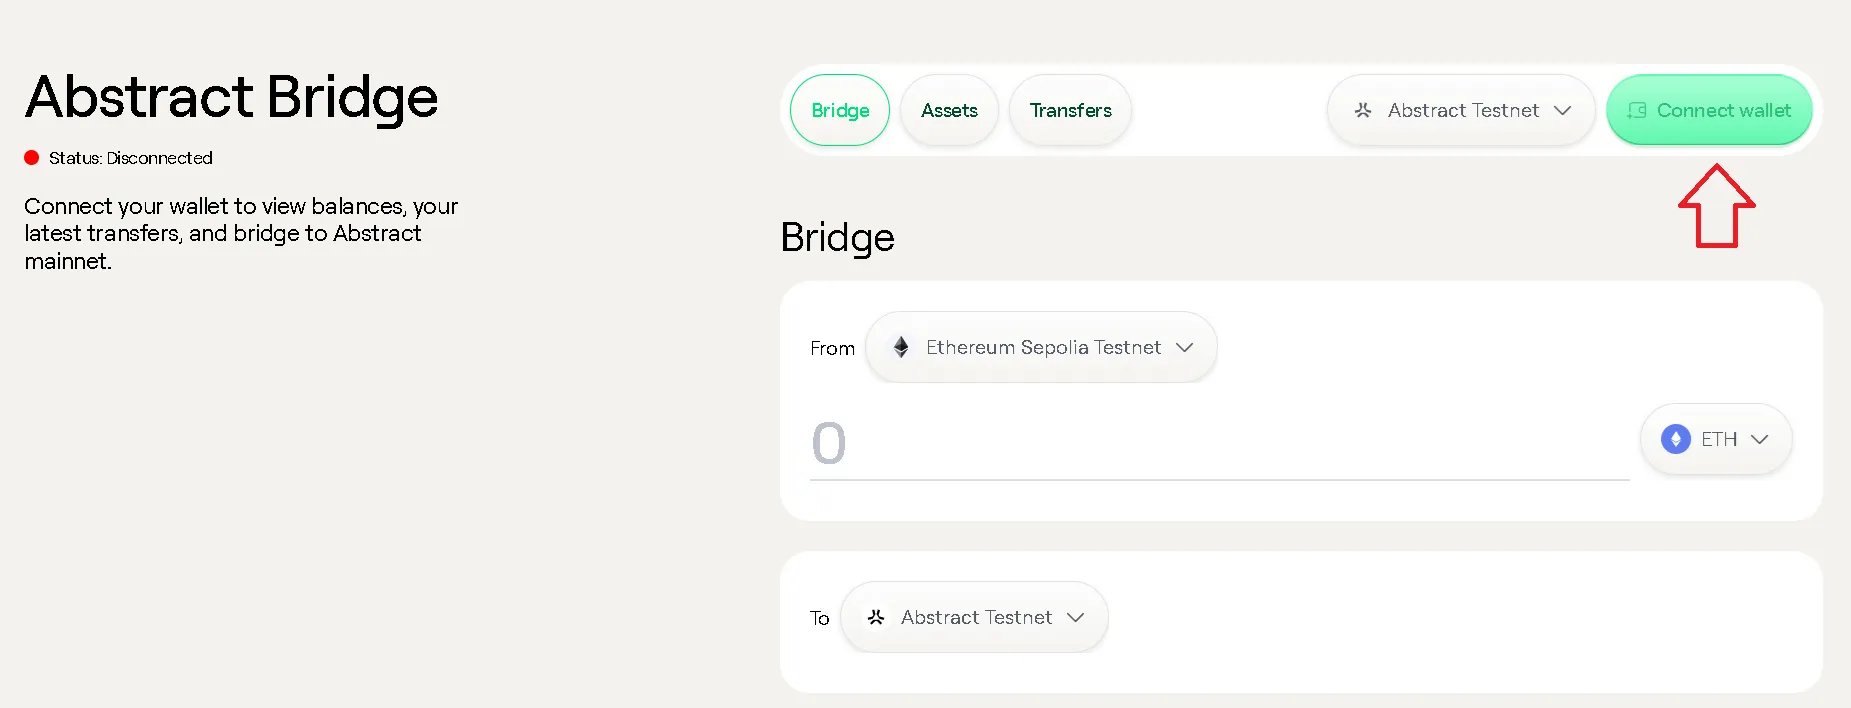
Task: Switch to the Bridge tab
Action: [840, 110]
